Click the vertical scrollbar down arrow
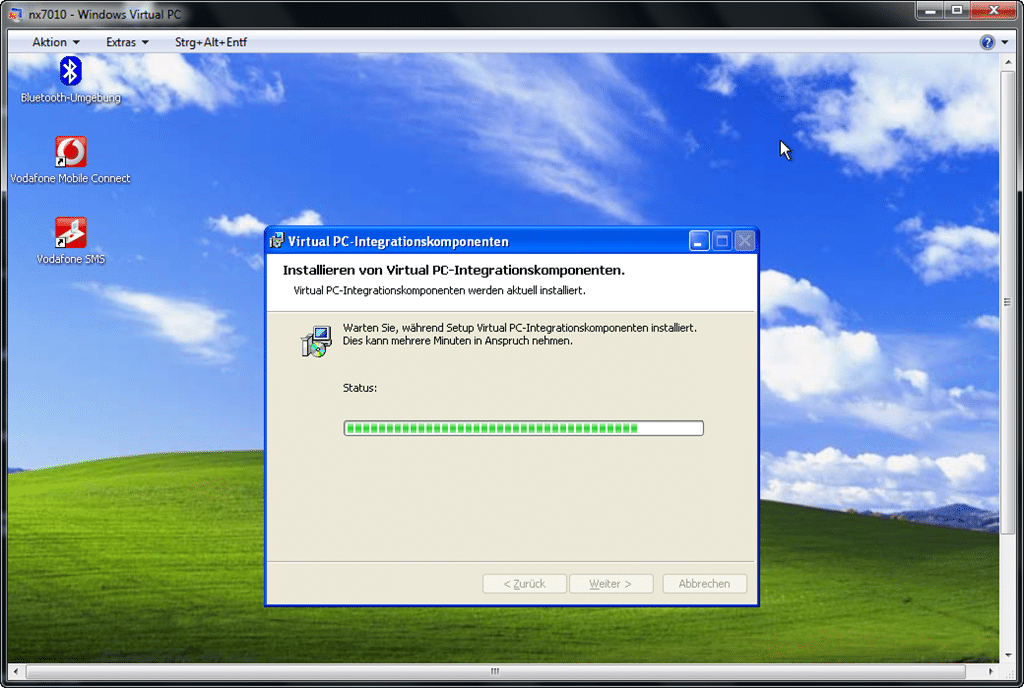Image resolution: width=1024 pixels, height=688 pixels. 1008,655
